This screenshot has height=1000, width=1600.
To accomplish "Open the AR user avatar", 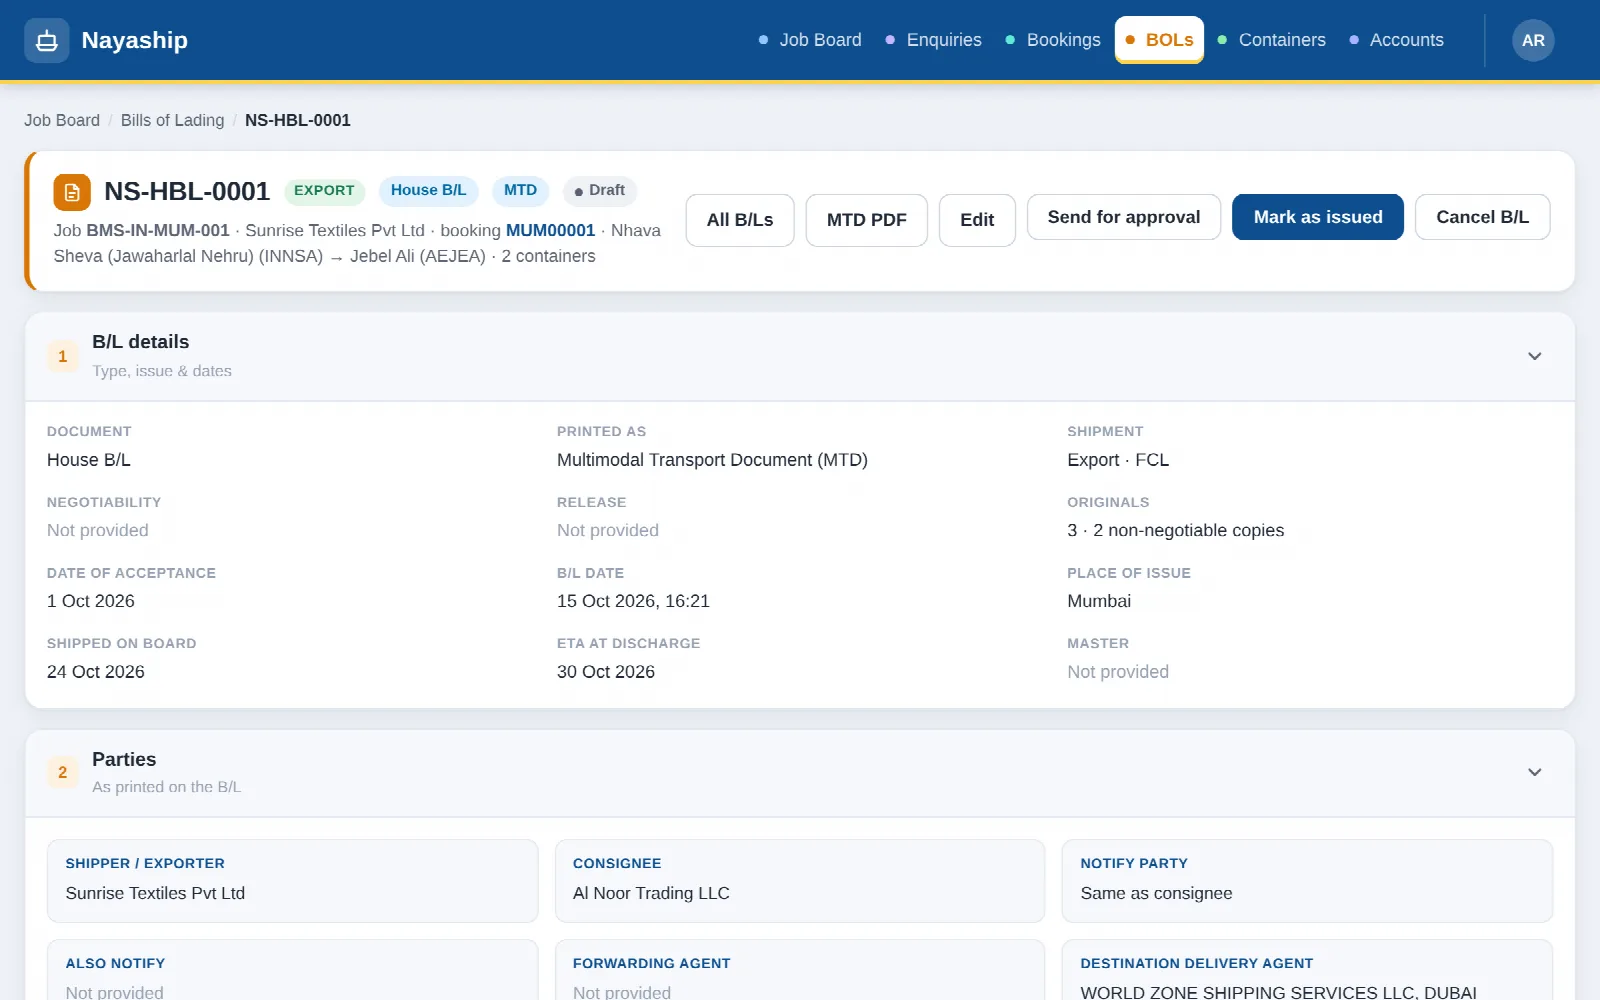I will point(1533,41).
